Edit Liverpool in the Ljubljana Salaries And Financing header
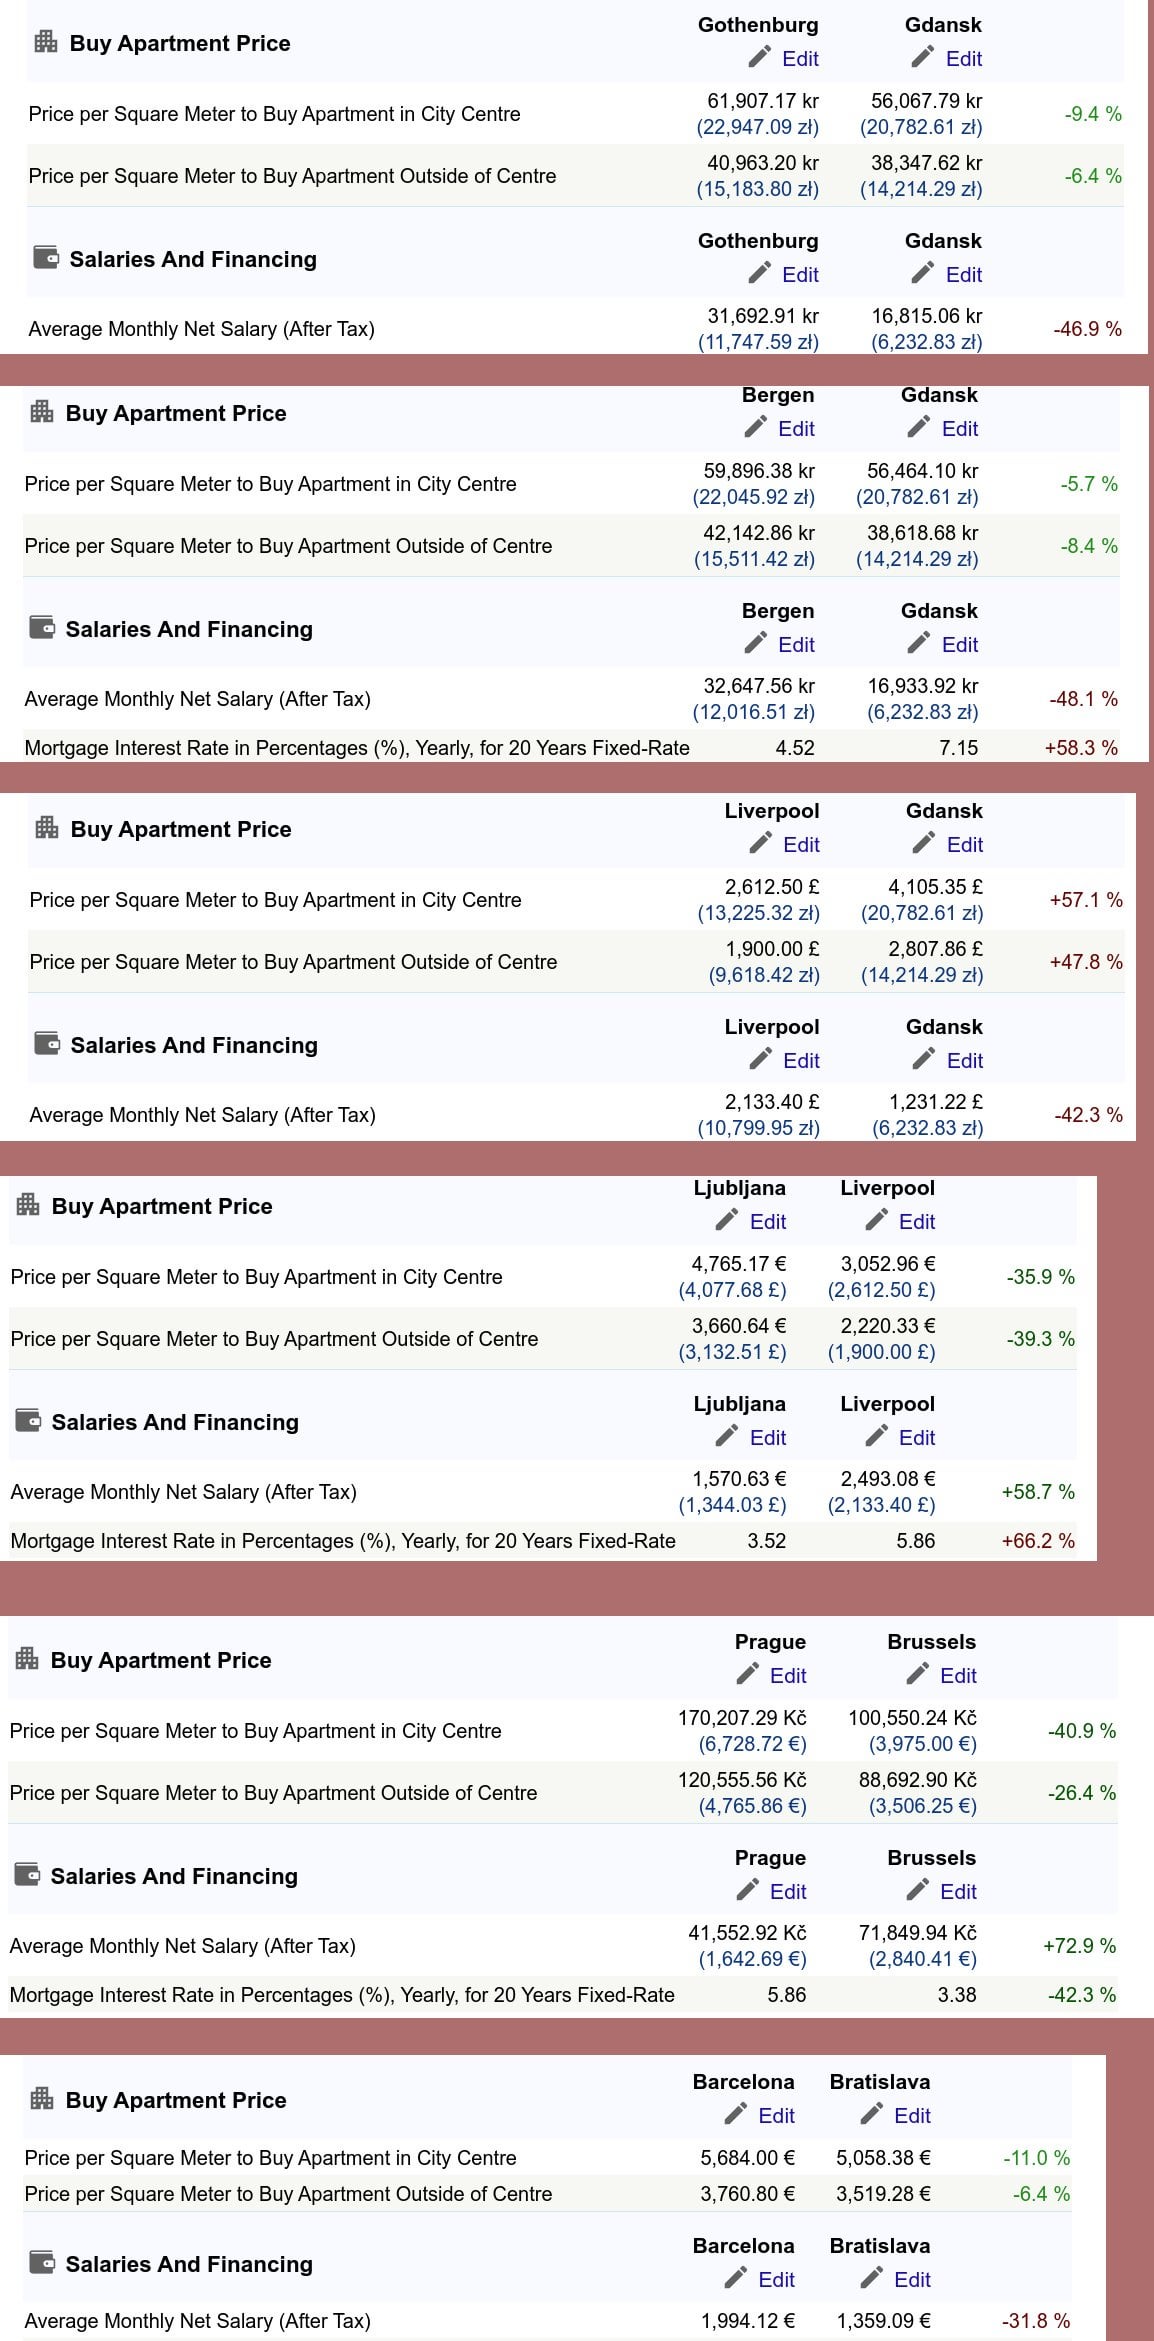The image size is (1154, 2341). pos(917,1437)
